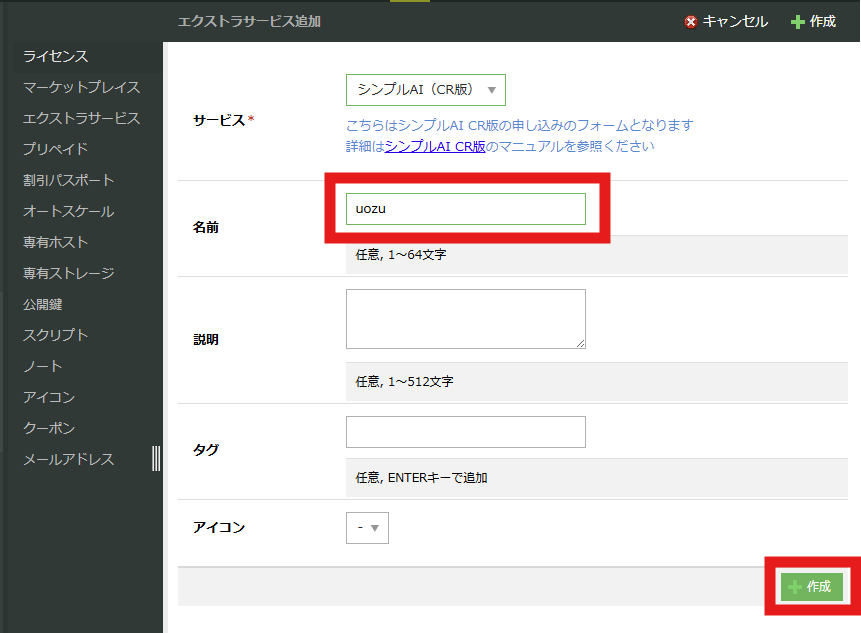Open マーケットプレイス in the sidebar

point(82,87)
